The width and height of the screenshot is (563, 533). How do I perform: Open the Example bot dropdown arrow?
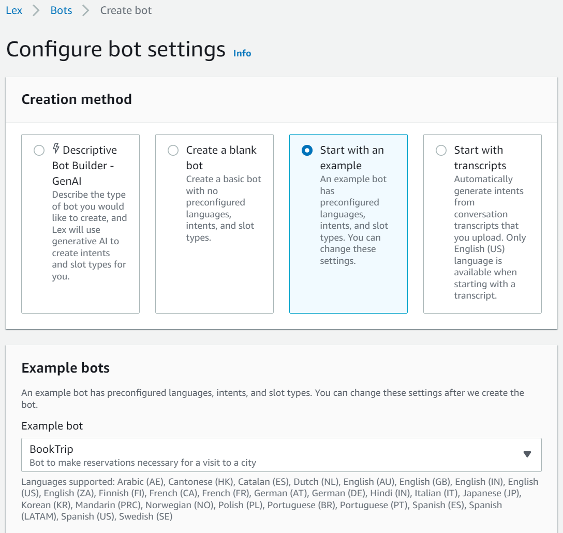point(527,454)
